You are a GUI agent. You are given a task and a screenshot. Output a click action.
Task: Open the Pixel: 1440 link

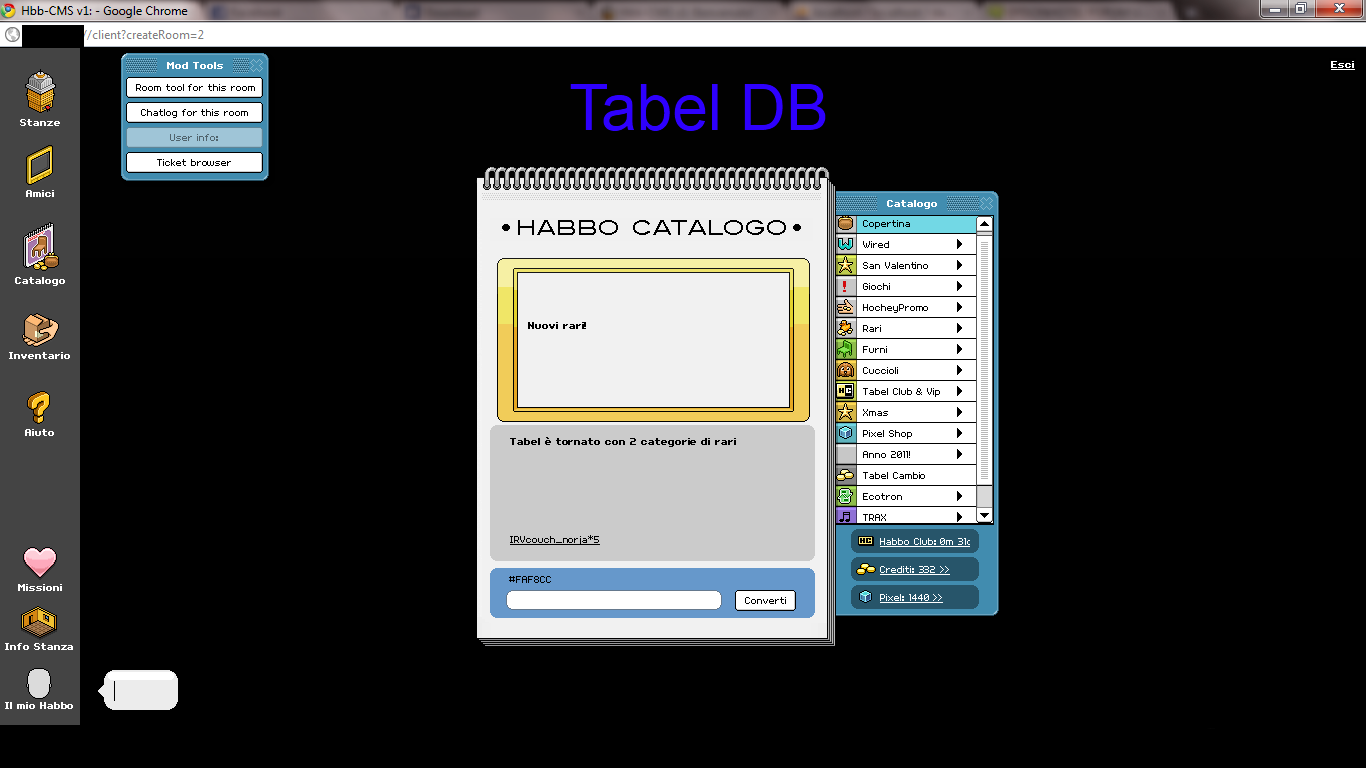(910, 597)
